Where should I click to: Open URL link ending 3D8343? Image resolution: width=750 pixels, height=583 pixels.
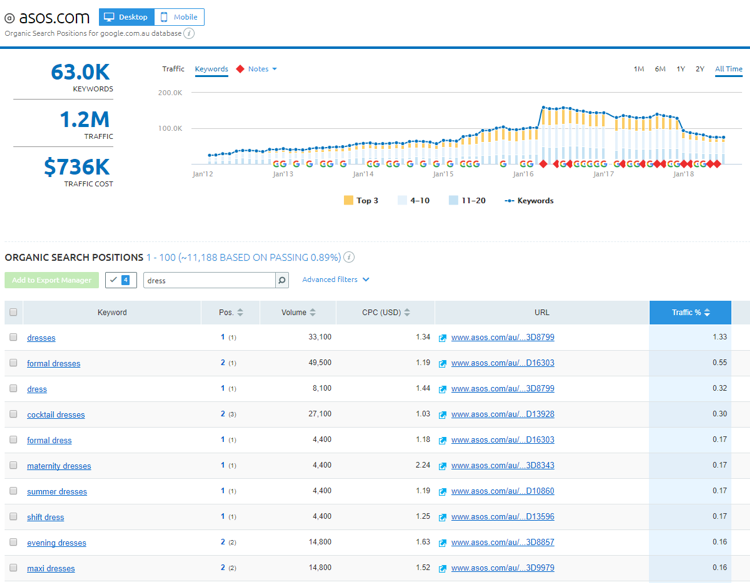pos(503,465)
